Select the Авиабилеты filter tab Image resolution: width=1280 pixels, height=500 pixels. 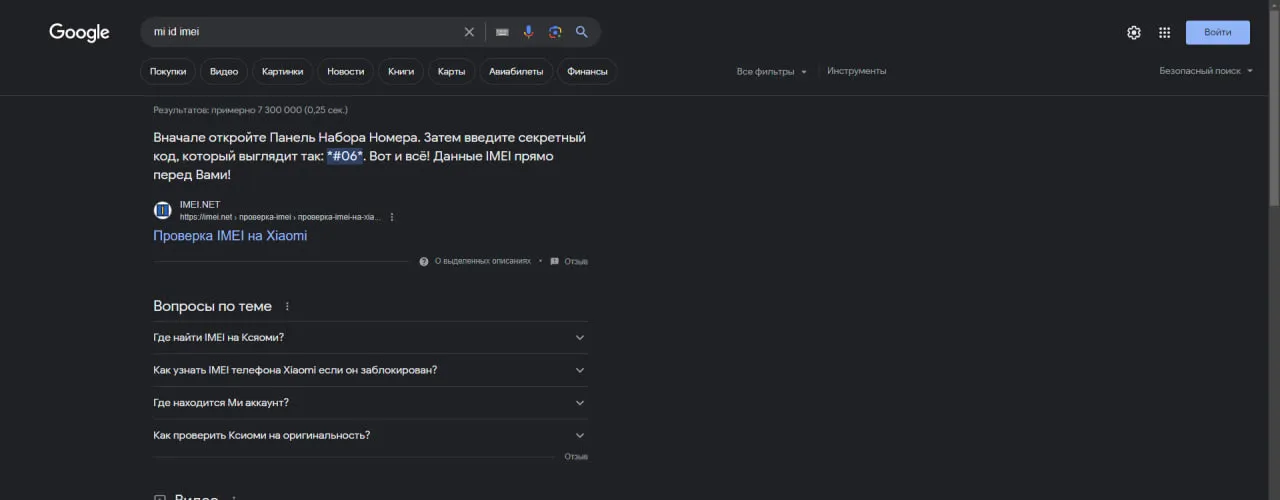pos(516,71)
